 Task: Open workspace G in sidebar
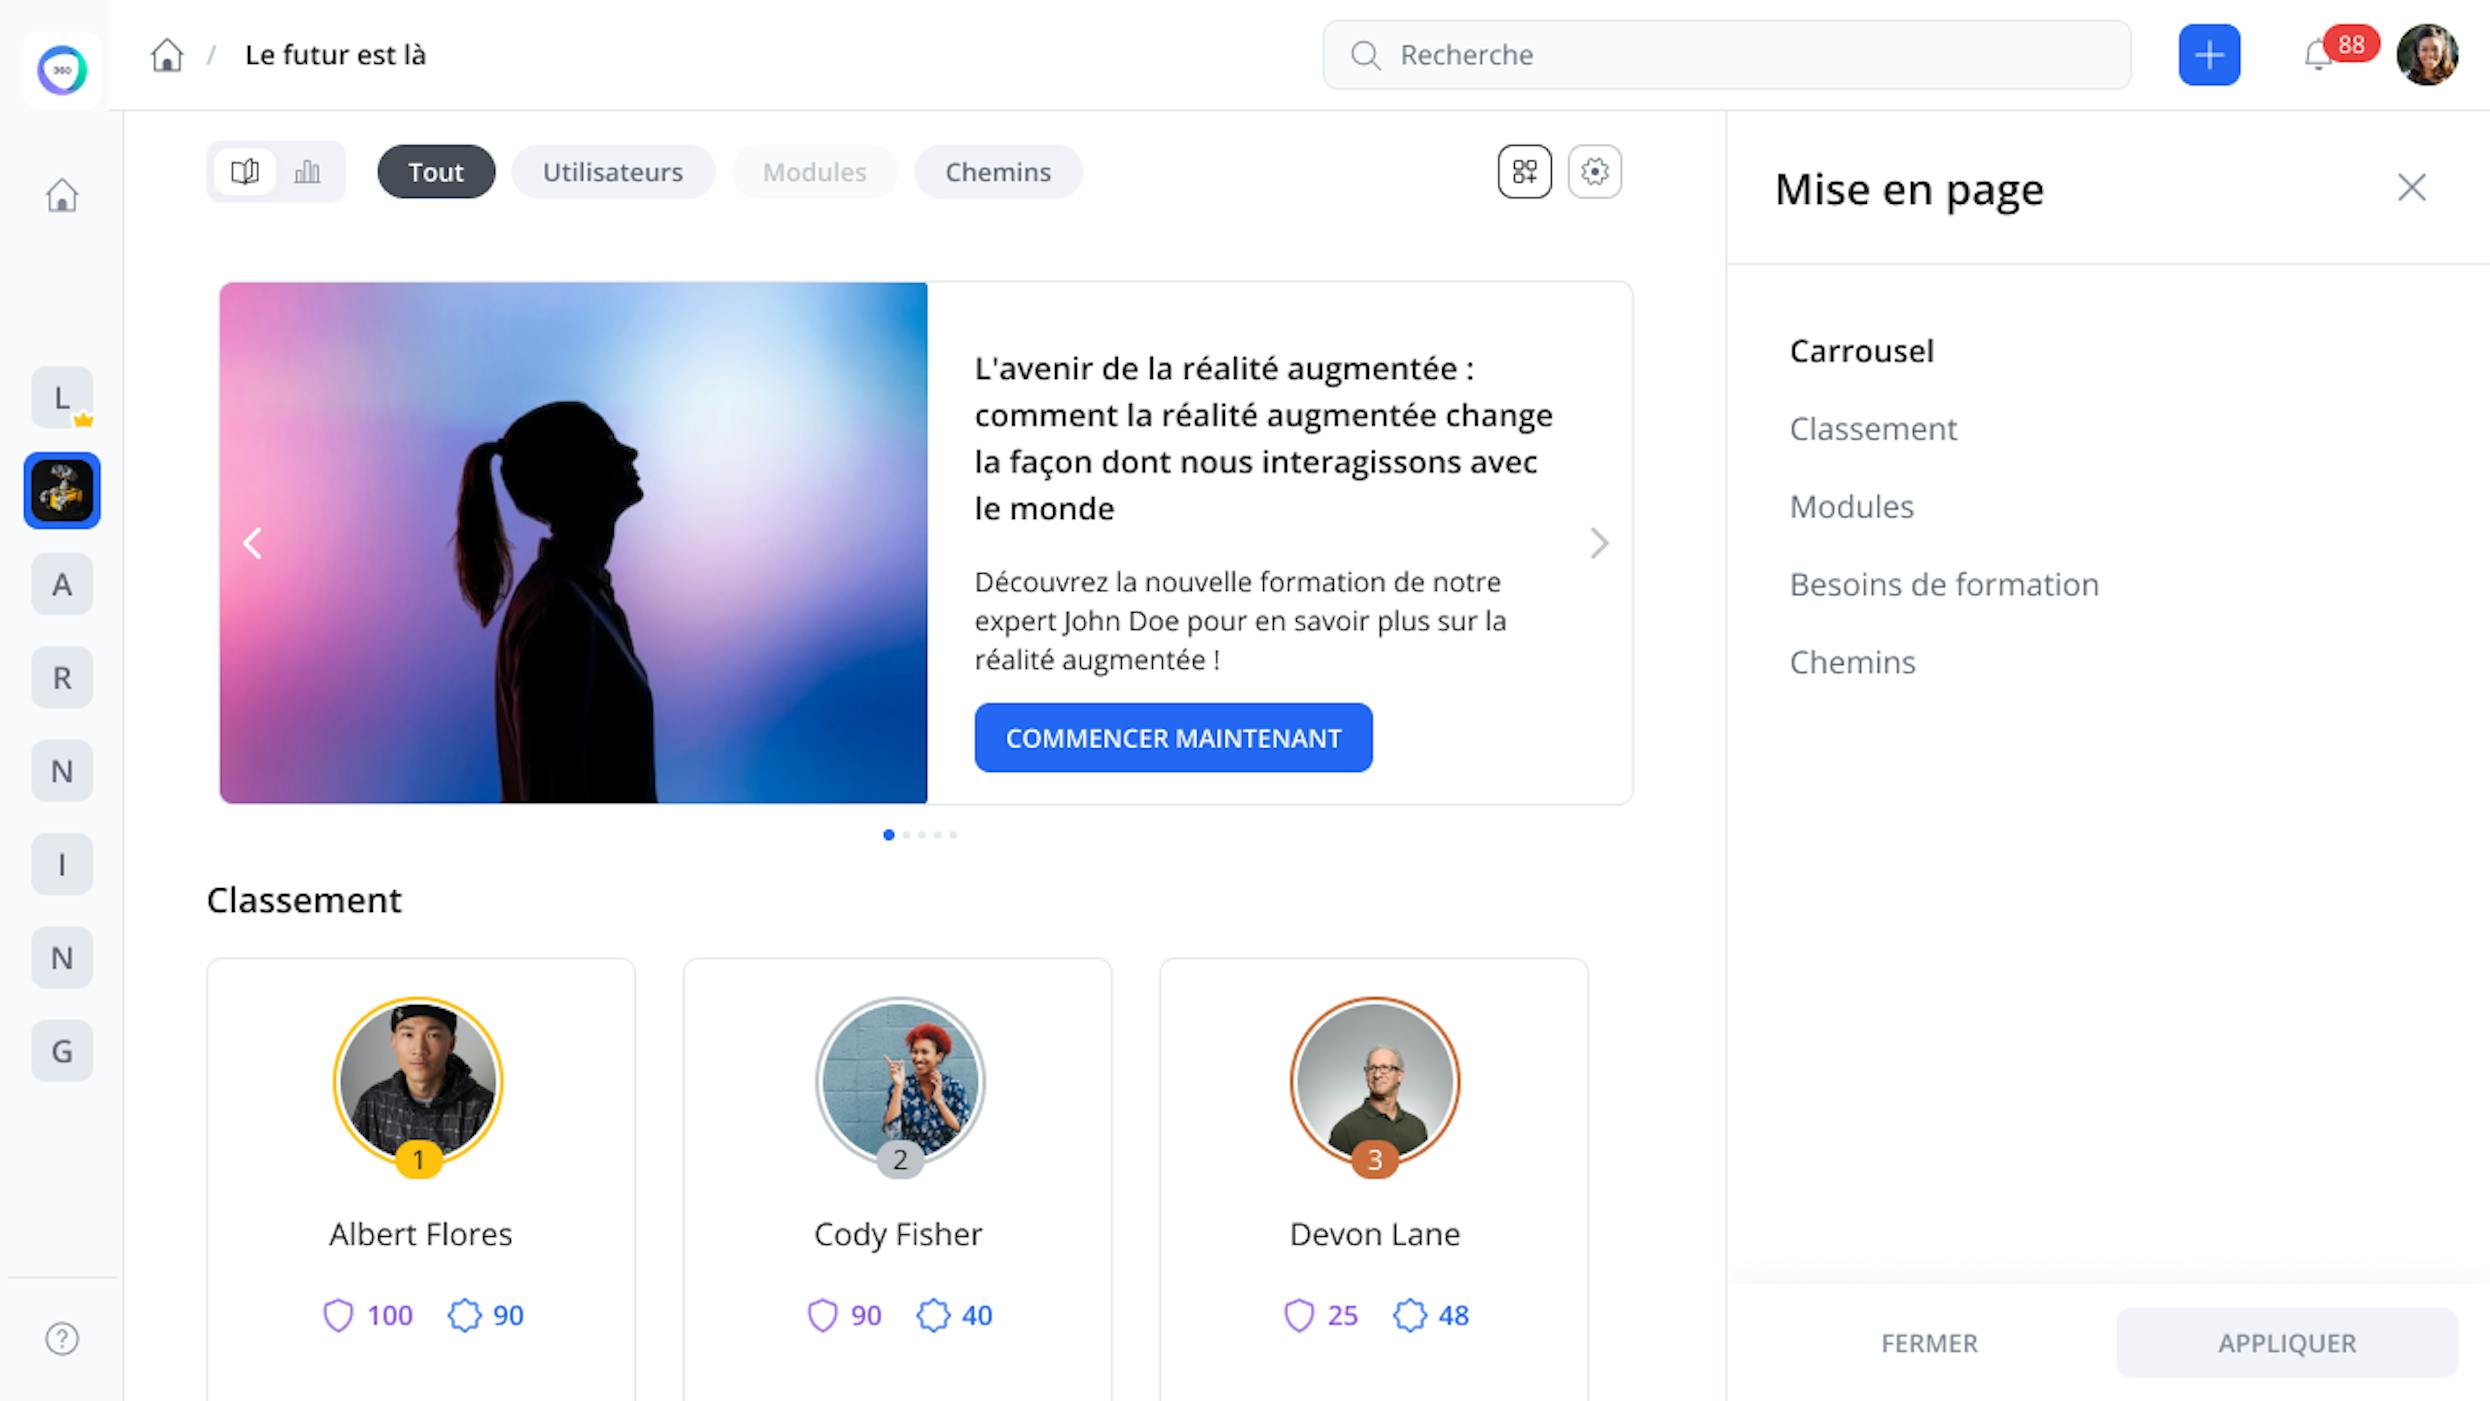click(62, 1051)
